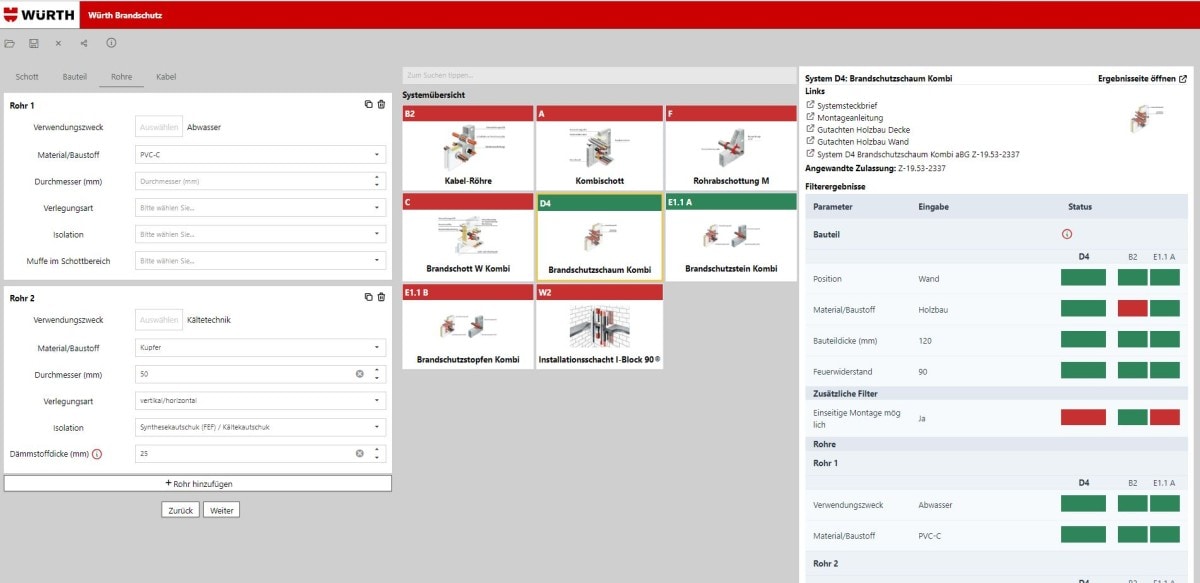Viewport: 1200px width, 583px height.
Task: Click the external-link icon beside Ergebnisseite öffnen
Action: (x=1183, y=78)
